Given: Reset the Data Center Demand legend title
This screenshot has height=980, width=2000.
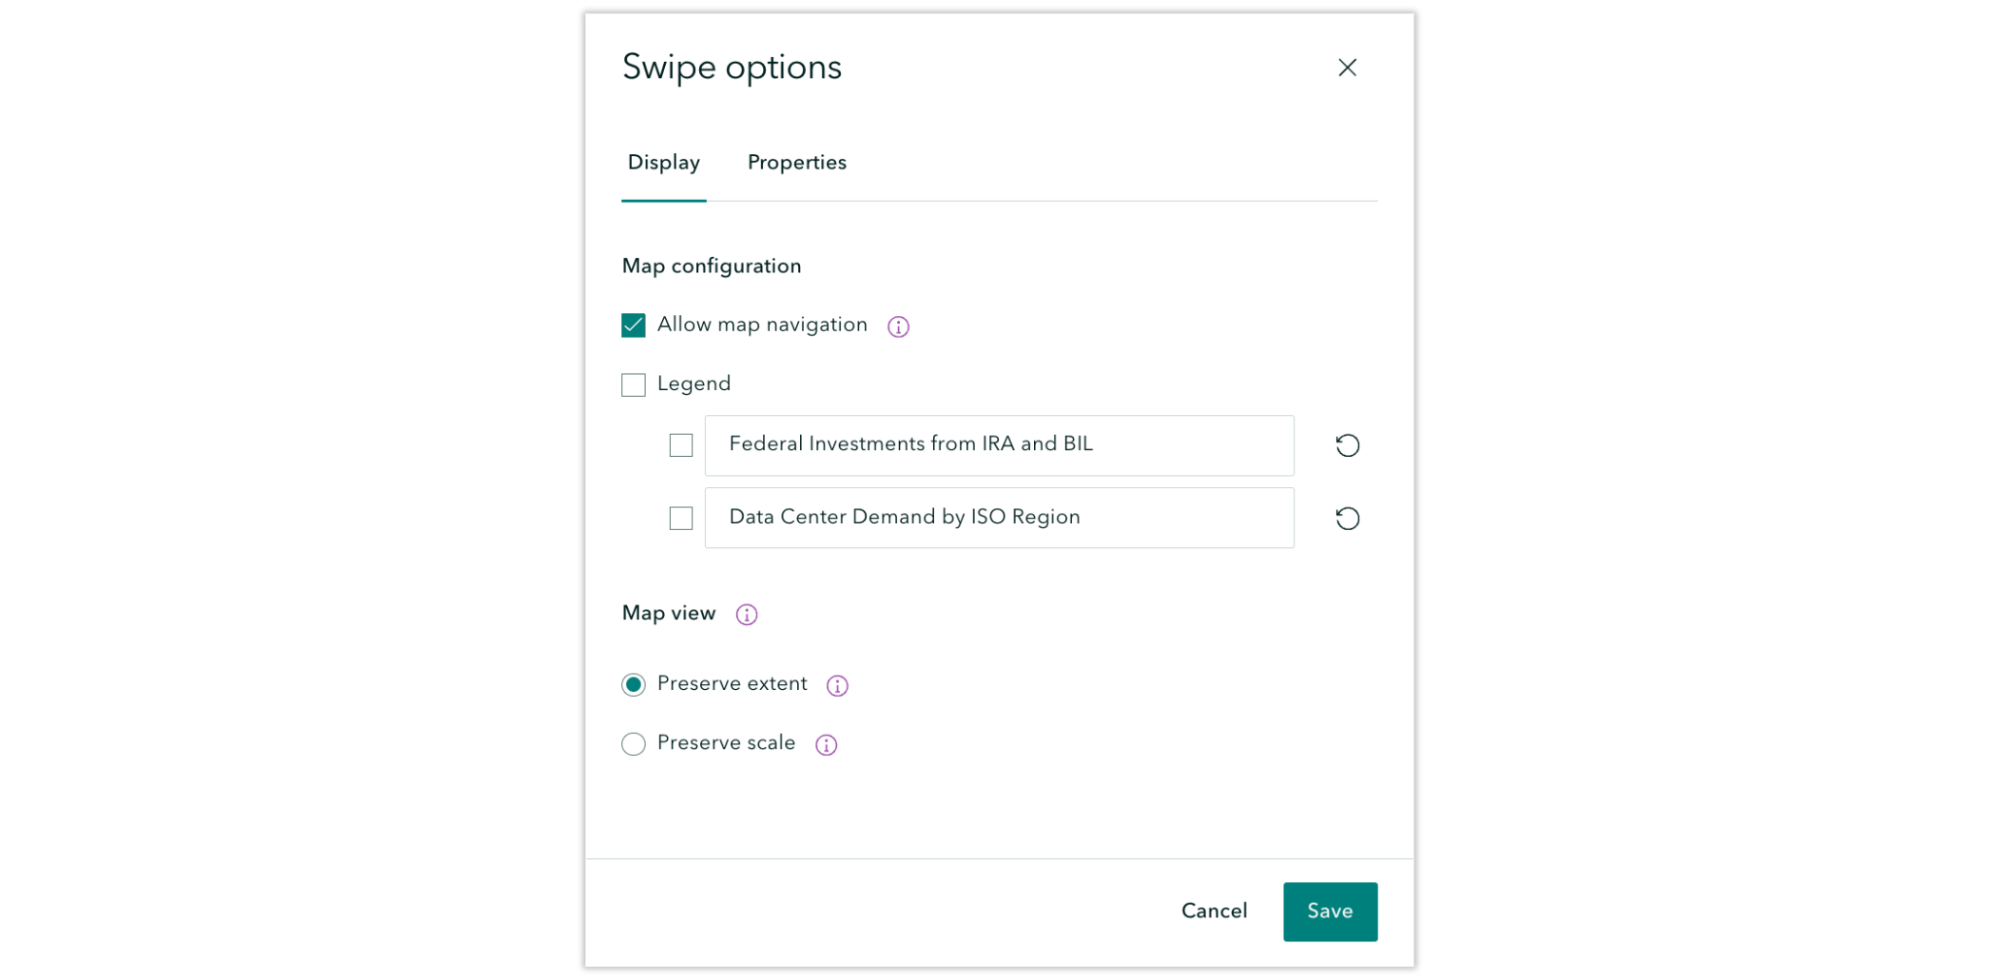Looking at the screenshot, I should click(x=1347, y=519).
